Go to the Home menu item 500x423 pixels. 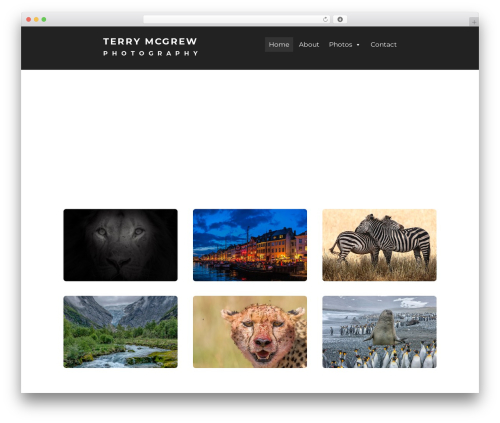pos(279,44)
